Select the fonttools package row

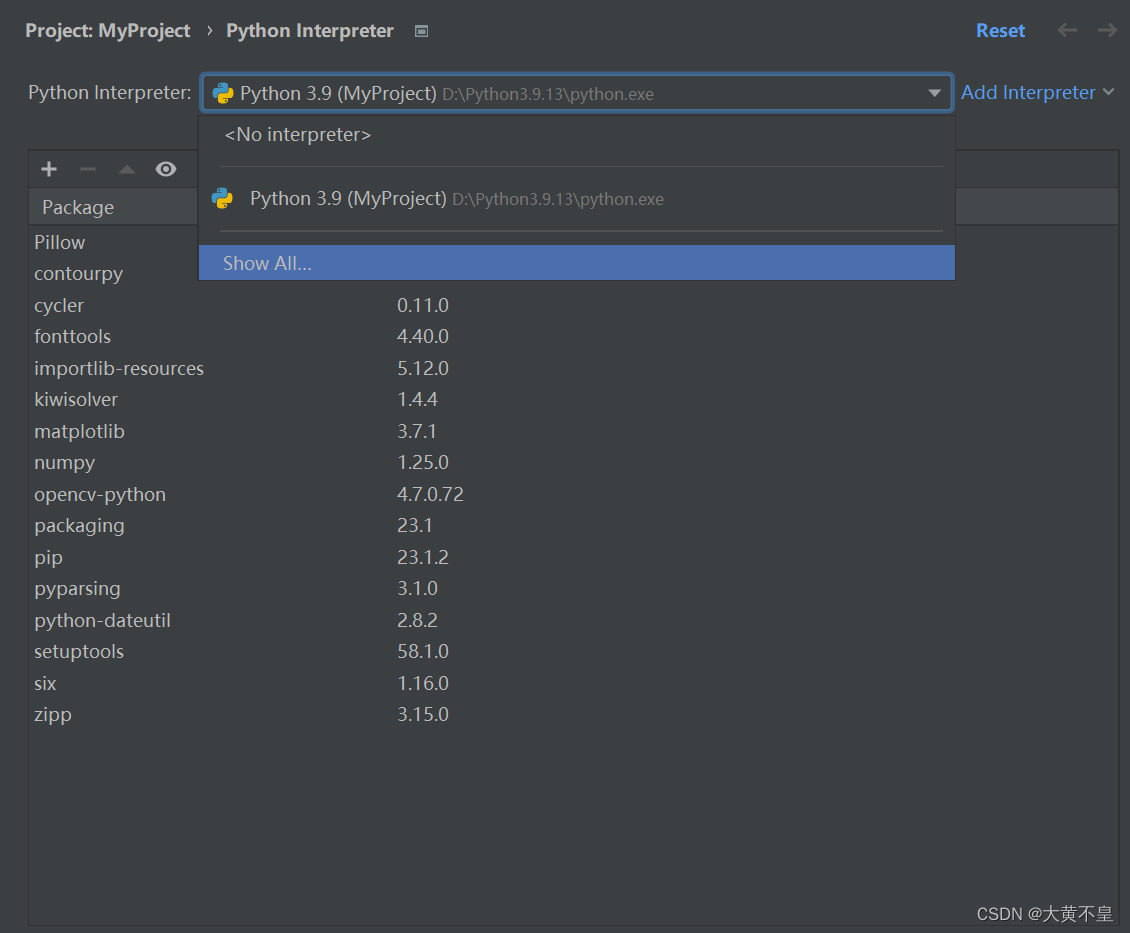[x=574, y=336]
